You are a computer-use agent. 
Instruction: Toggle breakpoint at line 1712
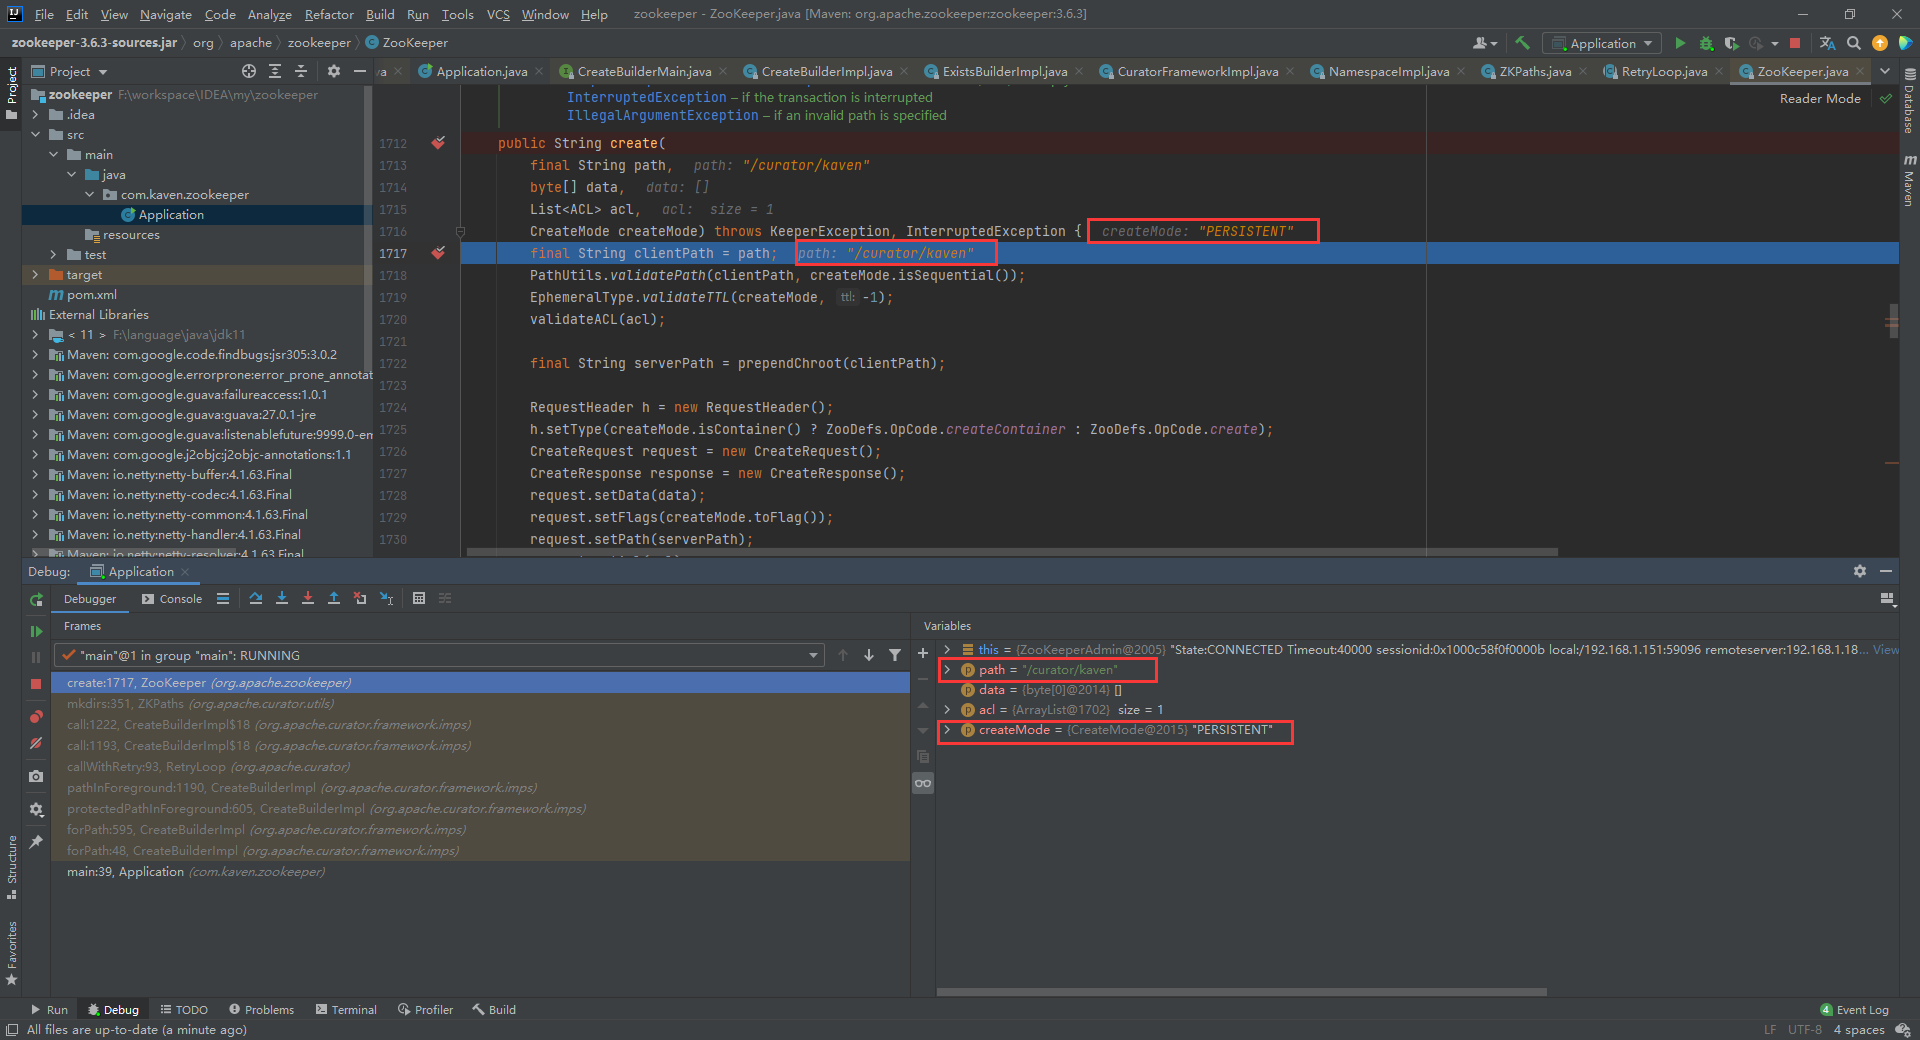438,143
